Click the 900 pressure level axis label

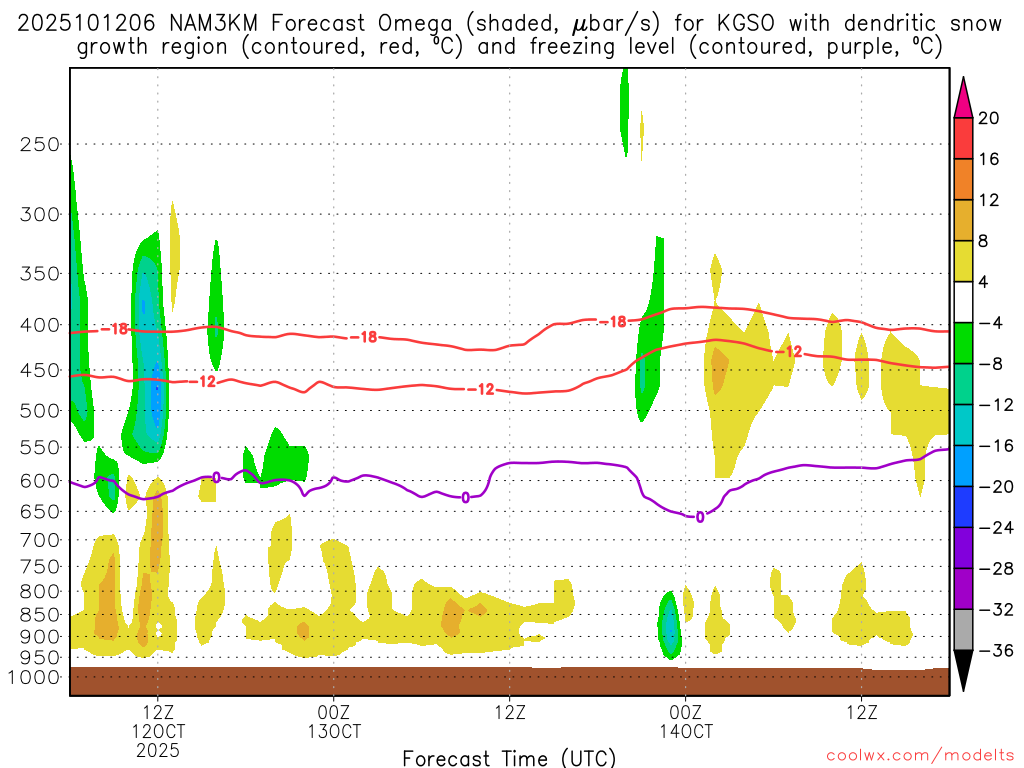[x=40, y=636]
